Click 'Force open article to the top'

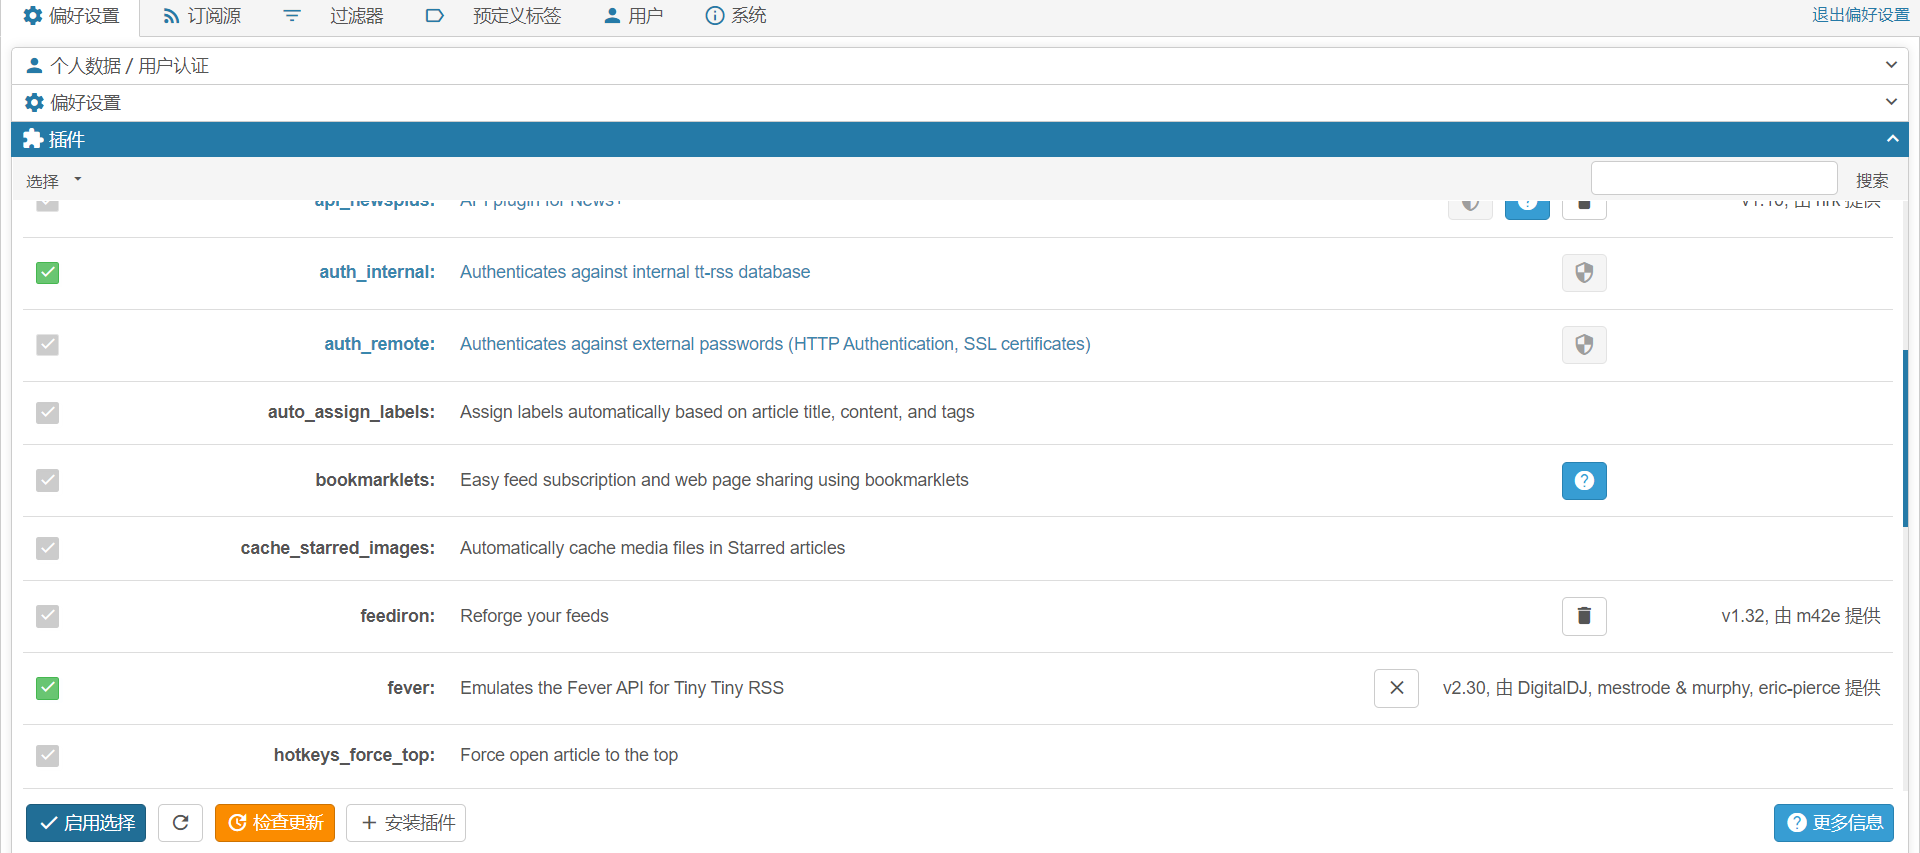pos(569,755)
